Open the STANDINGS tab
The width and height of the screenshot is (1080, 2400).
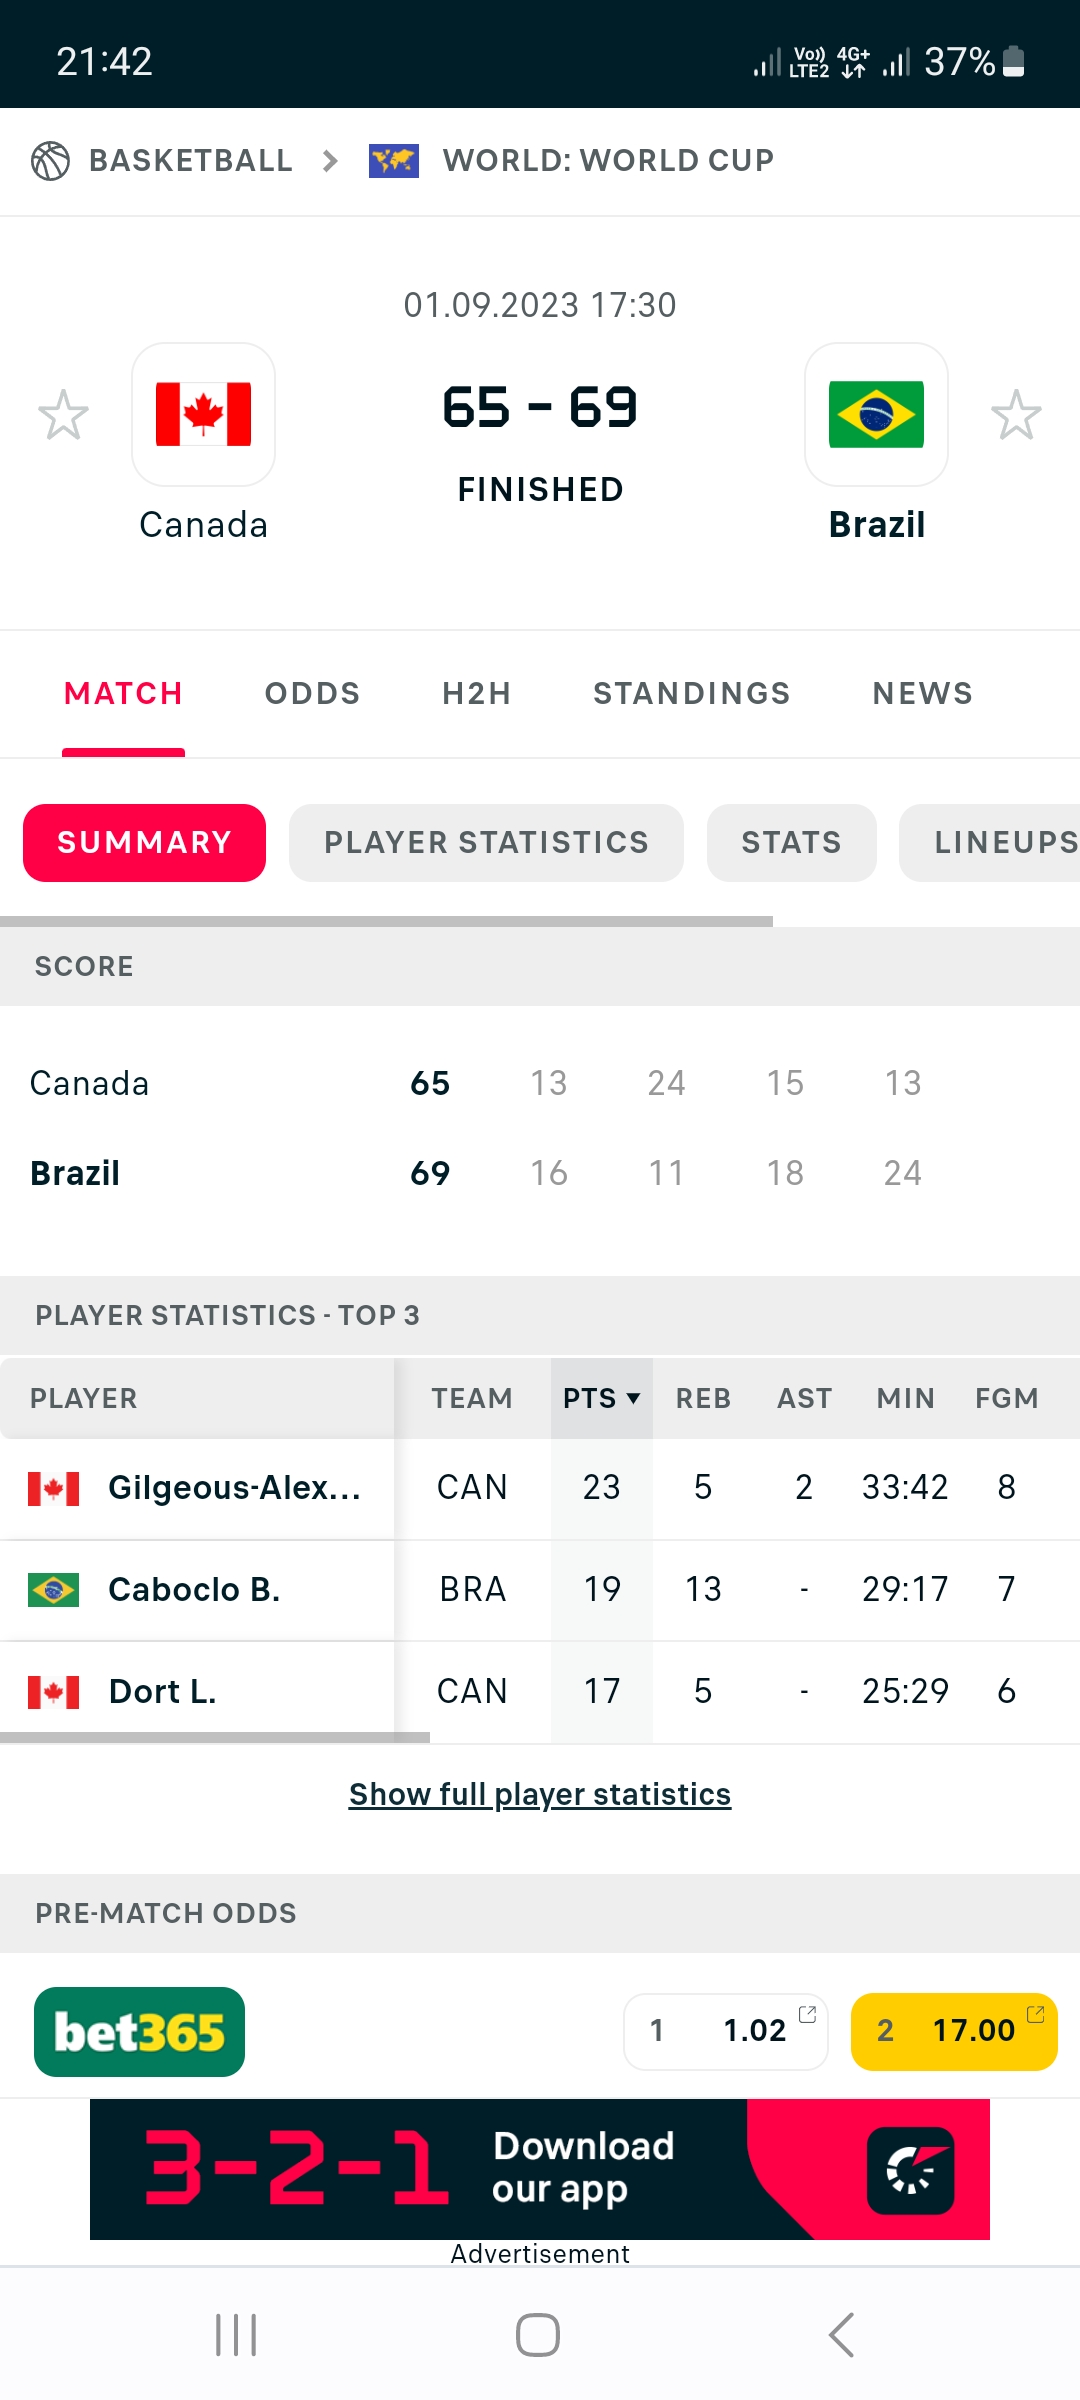tap(691, 693)
